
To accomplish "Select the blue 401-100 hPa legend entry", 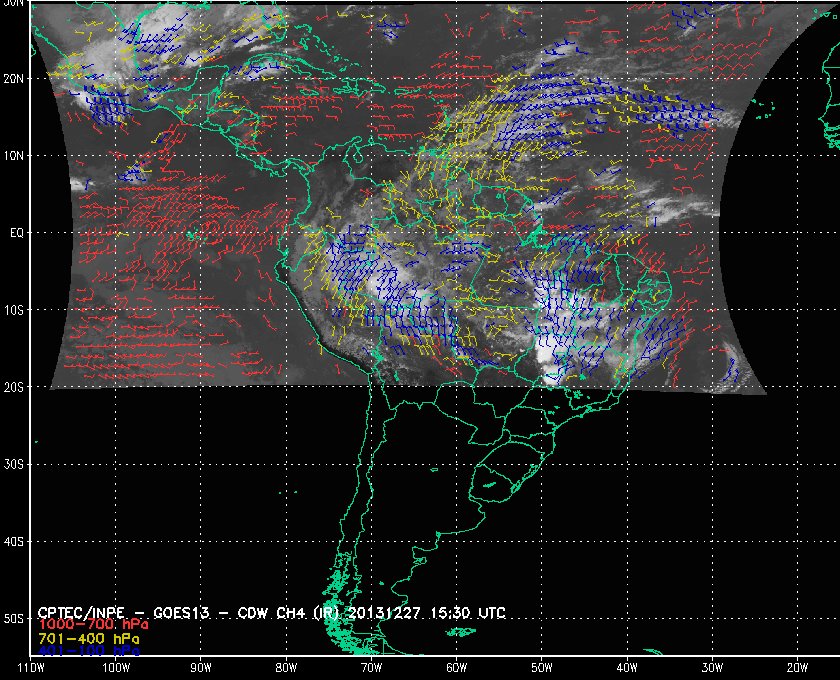I will (x=89, y=651).
